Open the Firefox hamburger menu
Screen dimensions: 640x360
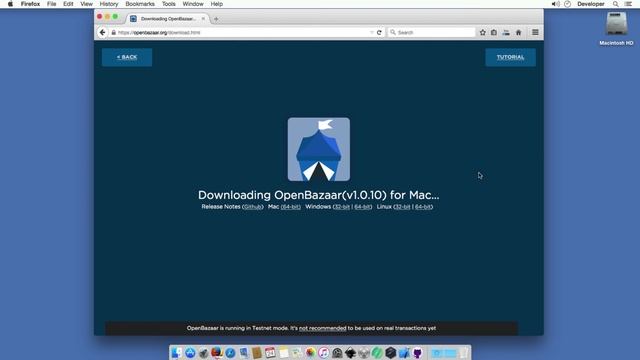535,32
